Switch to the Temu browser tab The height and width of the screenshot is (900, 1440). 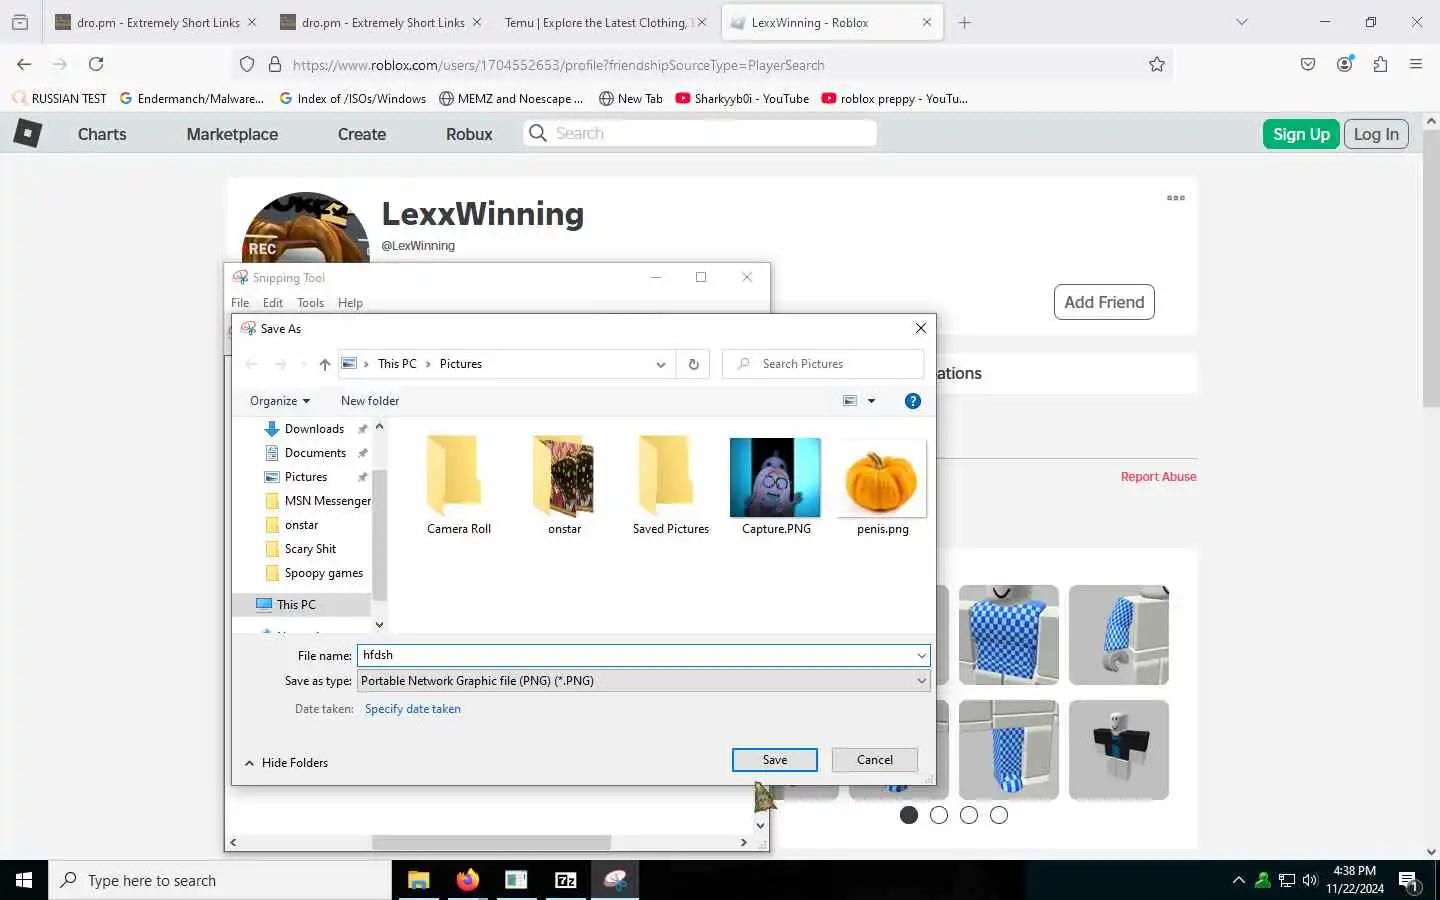tap(605, 22)
